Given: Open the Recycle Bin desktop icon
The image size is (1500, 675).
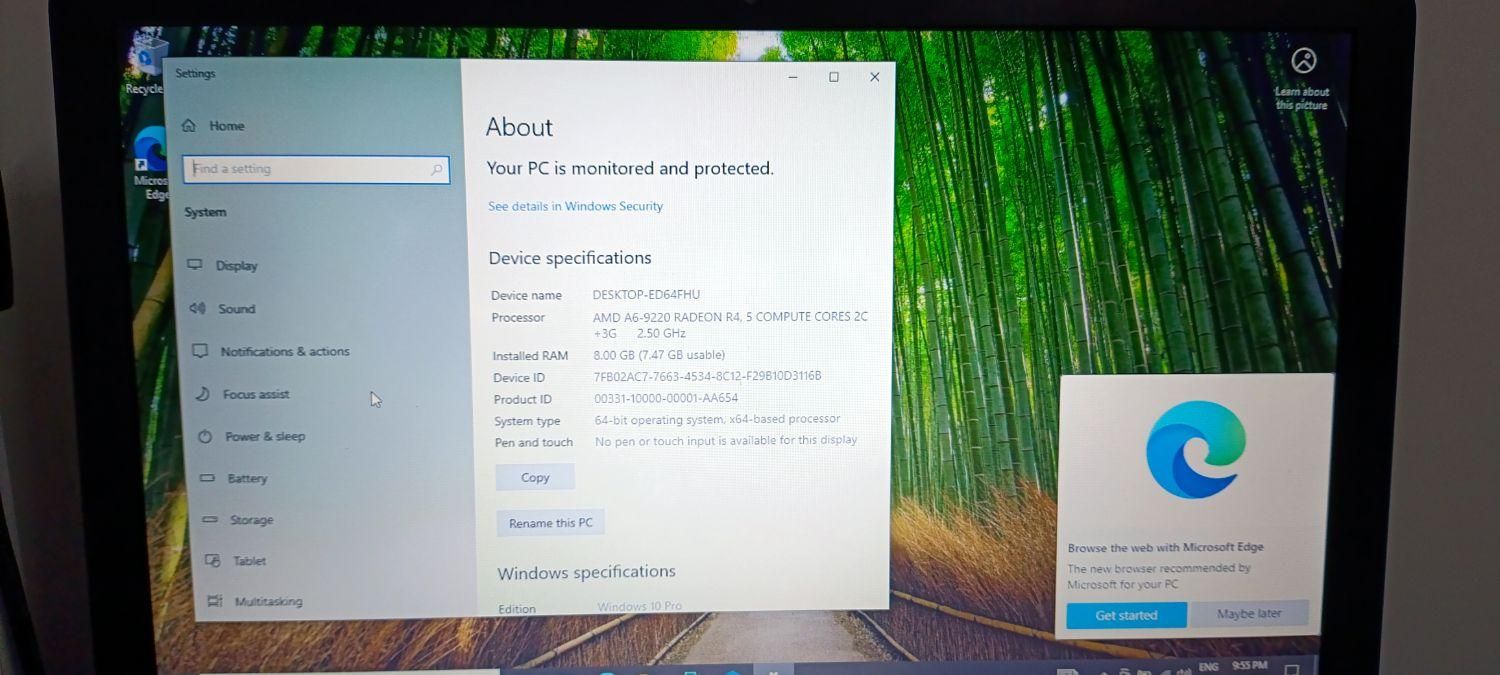Looking at the screenshot, I should pyautogui.click(x=146, y=65).
